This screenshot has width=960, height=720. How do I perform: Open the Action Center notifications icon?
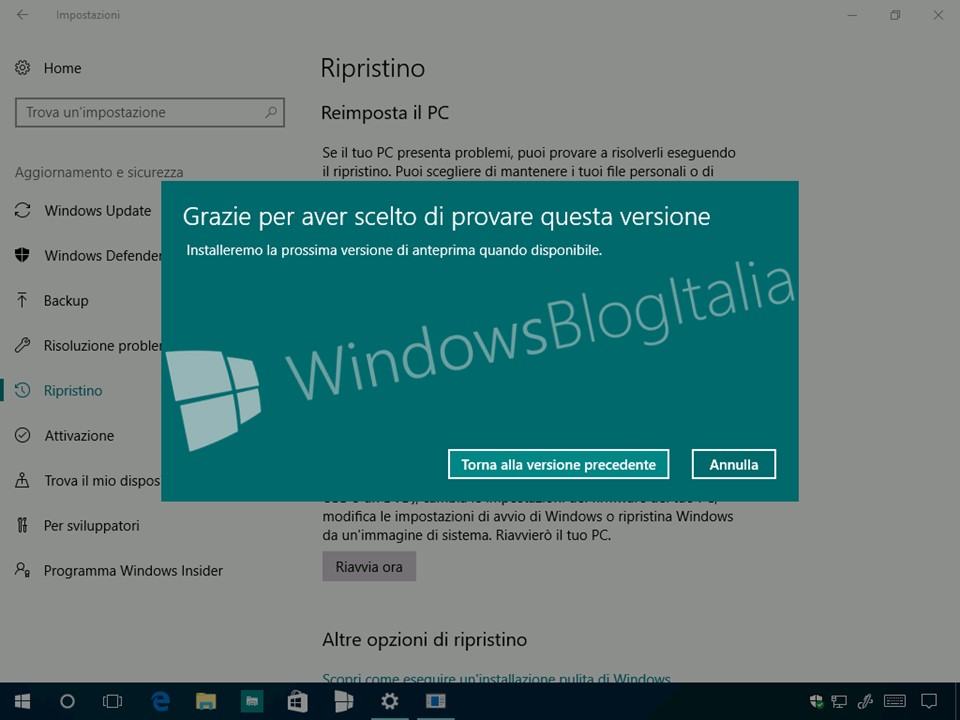(929, 701)
